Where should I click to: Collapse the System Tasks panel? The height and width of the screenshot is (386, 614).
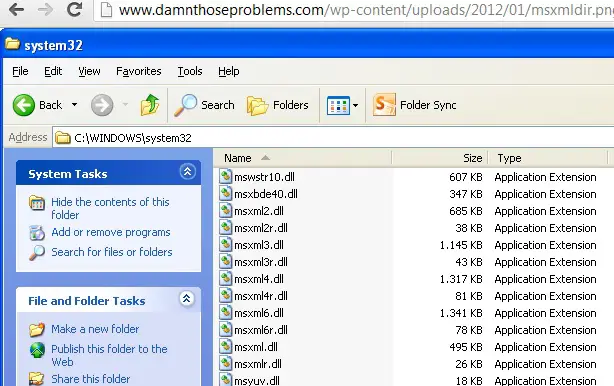(x=187, y=171)
